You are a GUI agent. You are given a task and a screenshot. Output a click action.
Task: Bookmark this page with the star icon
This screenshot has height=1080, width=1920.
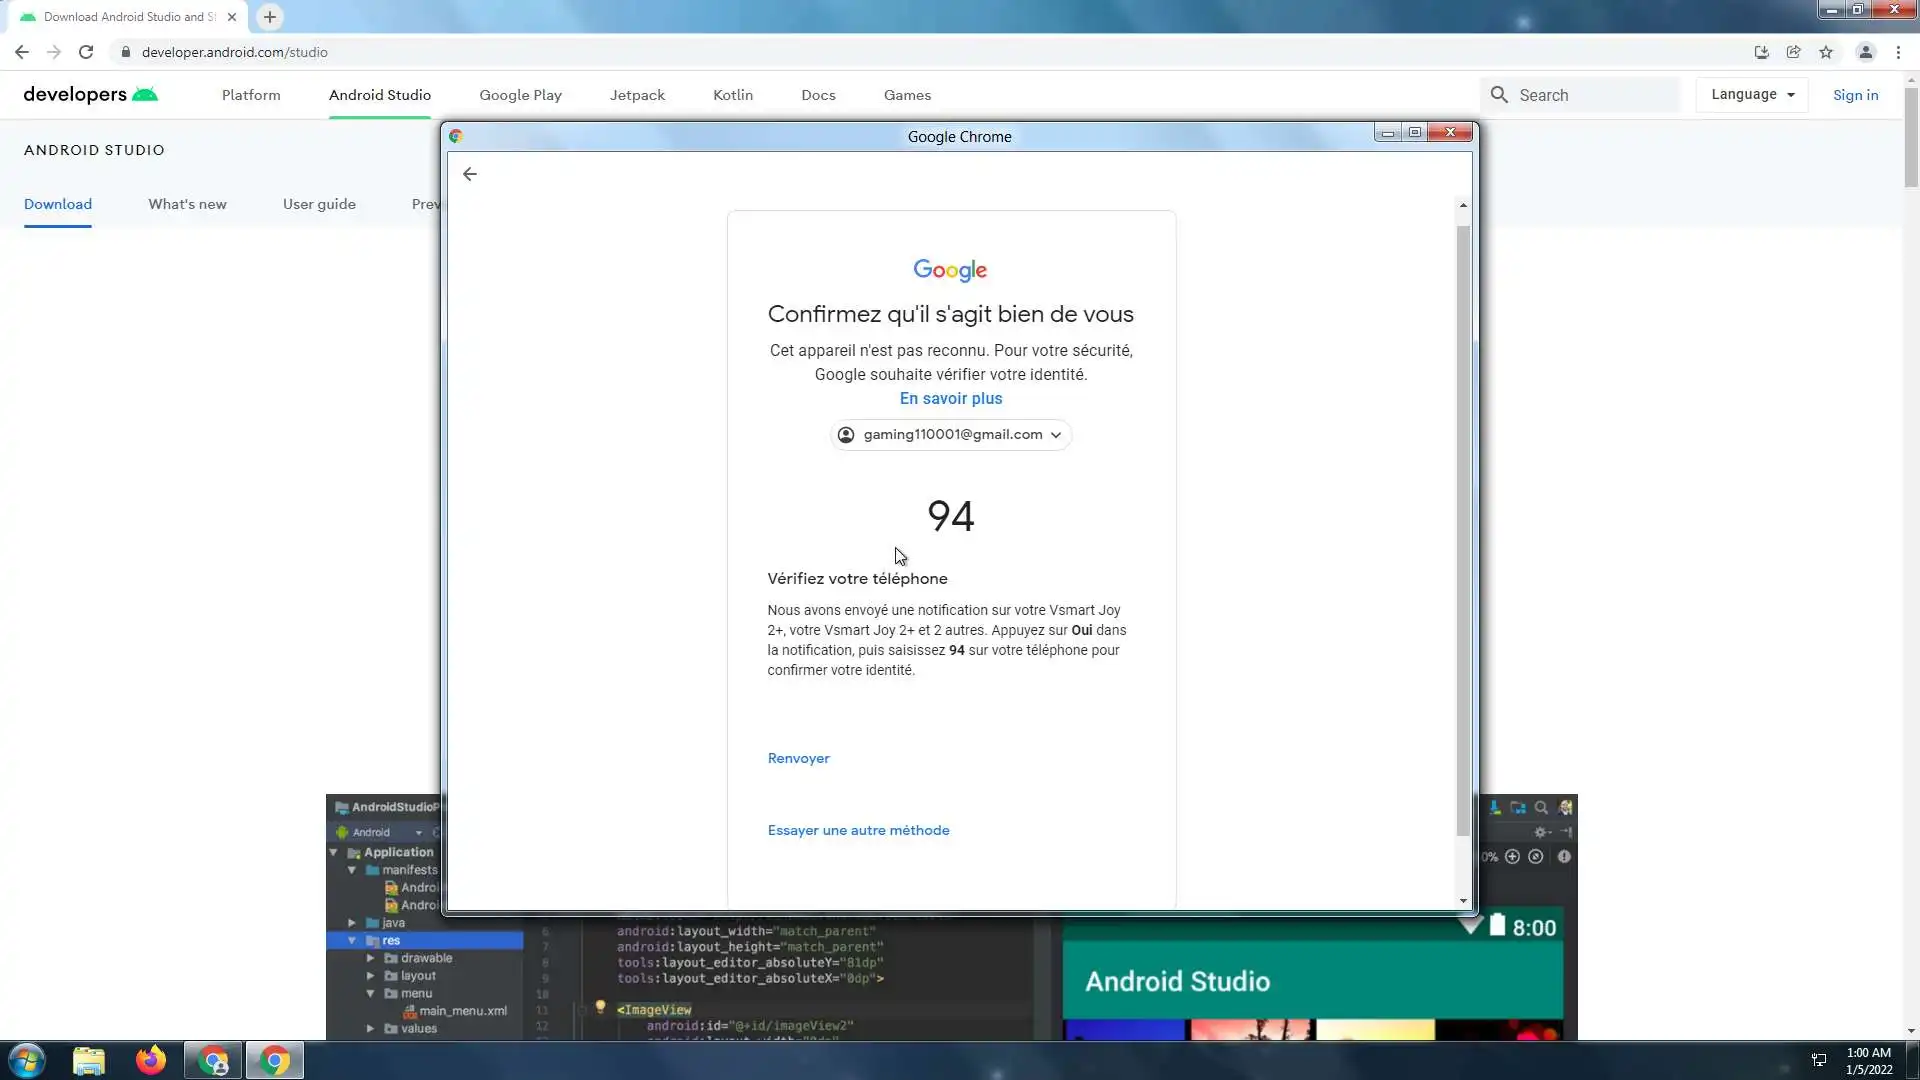[x=1826, y=52]
